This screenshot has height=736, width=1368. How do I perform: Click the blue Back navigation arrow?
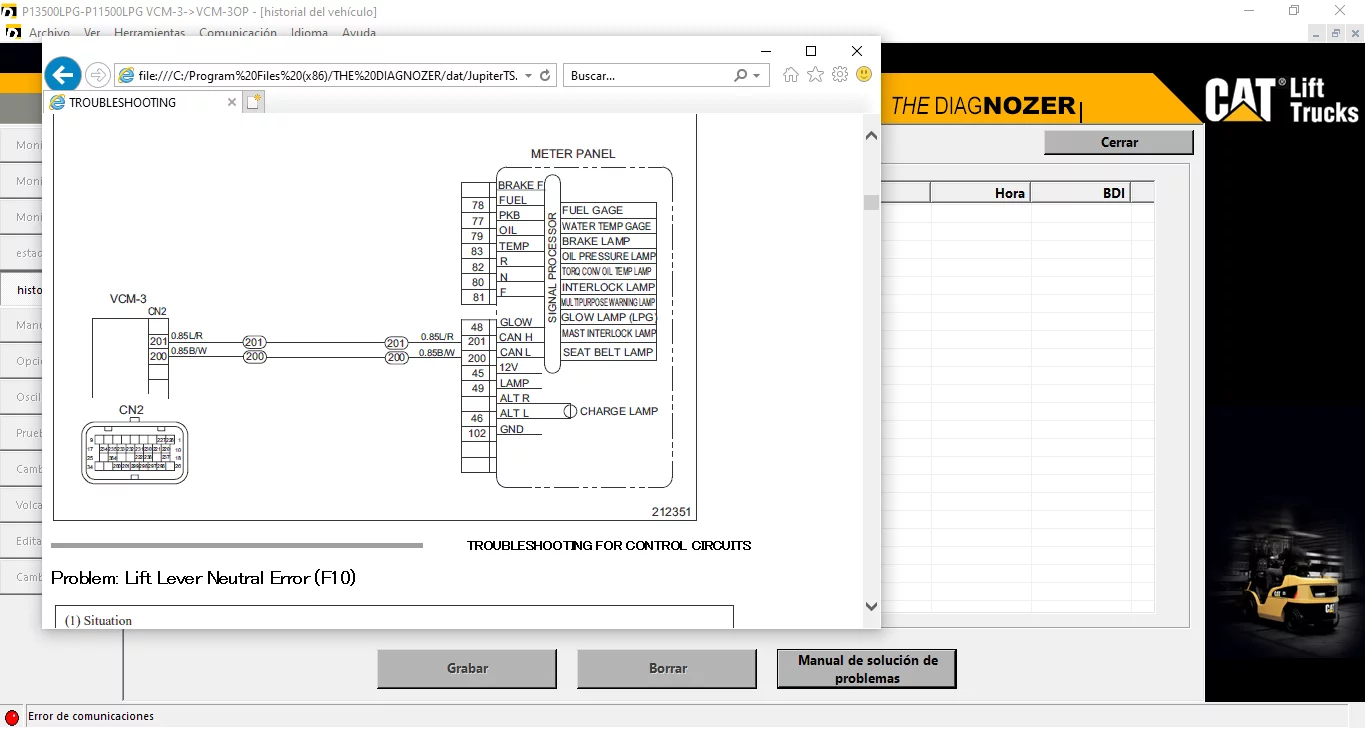(62, 74)
